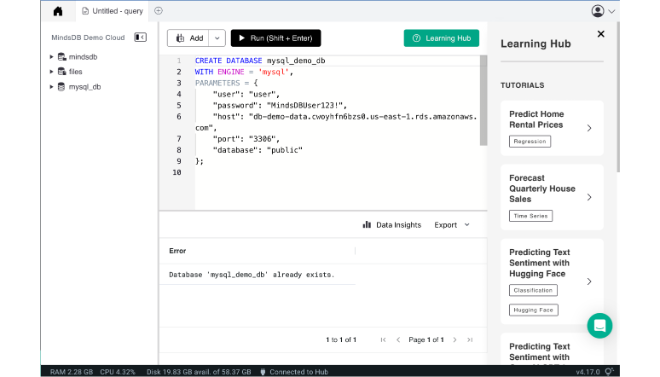Click the '1 to 1 of 1' row count
The width and height of the screenshot is (660, 377).
click(341, 340)
